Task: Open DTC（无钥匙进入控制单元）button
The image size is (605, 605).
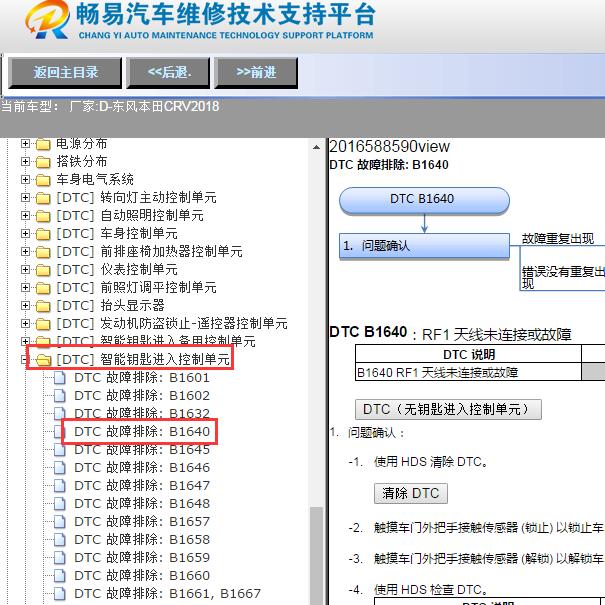Action: pos(448,409)
